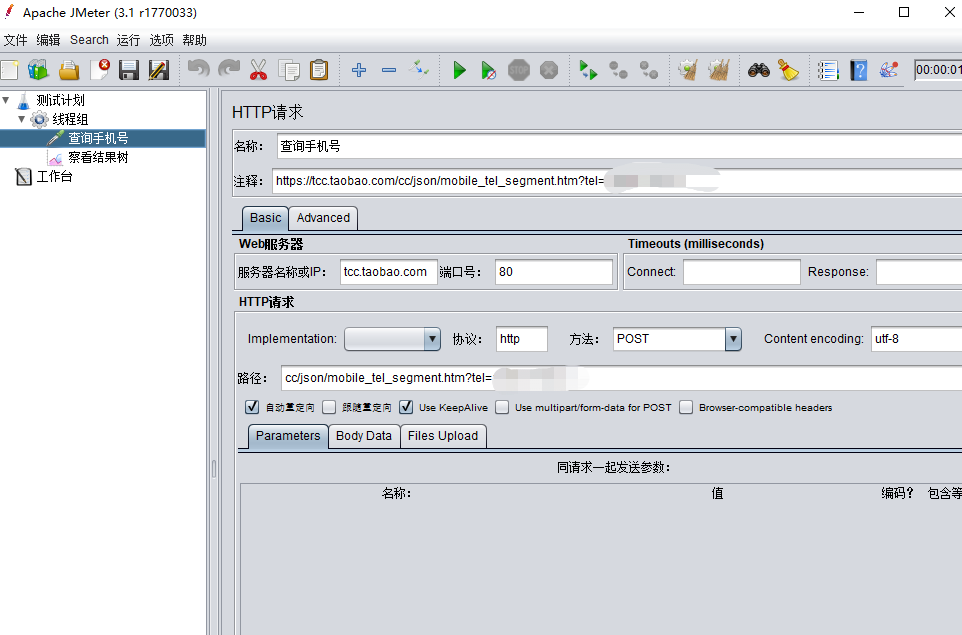Reset search with the yellow brush icon
The height and width of the screenshot is (635, 962).
788,70
